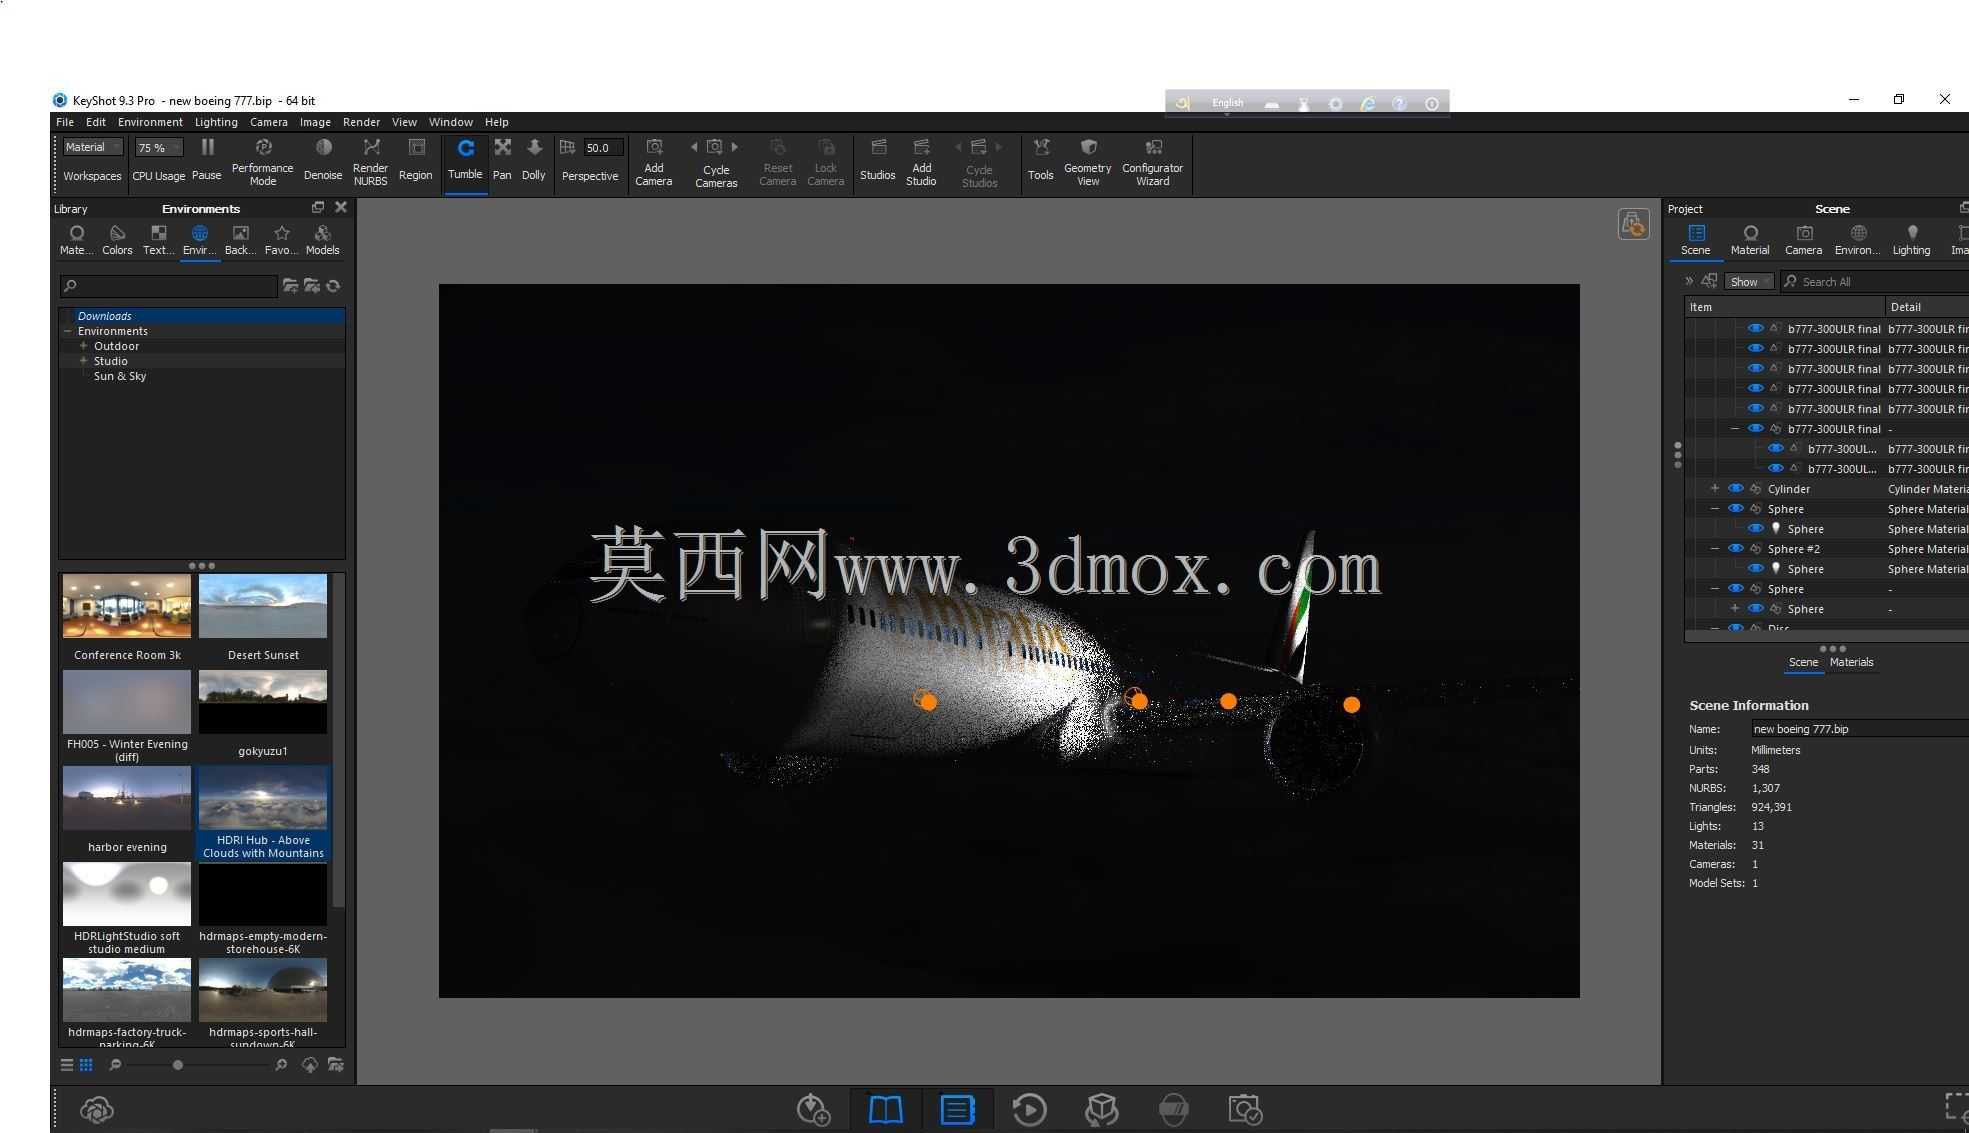
Task: Expand the Studio environments folder
Action: pyautogui.click(x=84, y=361)
